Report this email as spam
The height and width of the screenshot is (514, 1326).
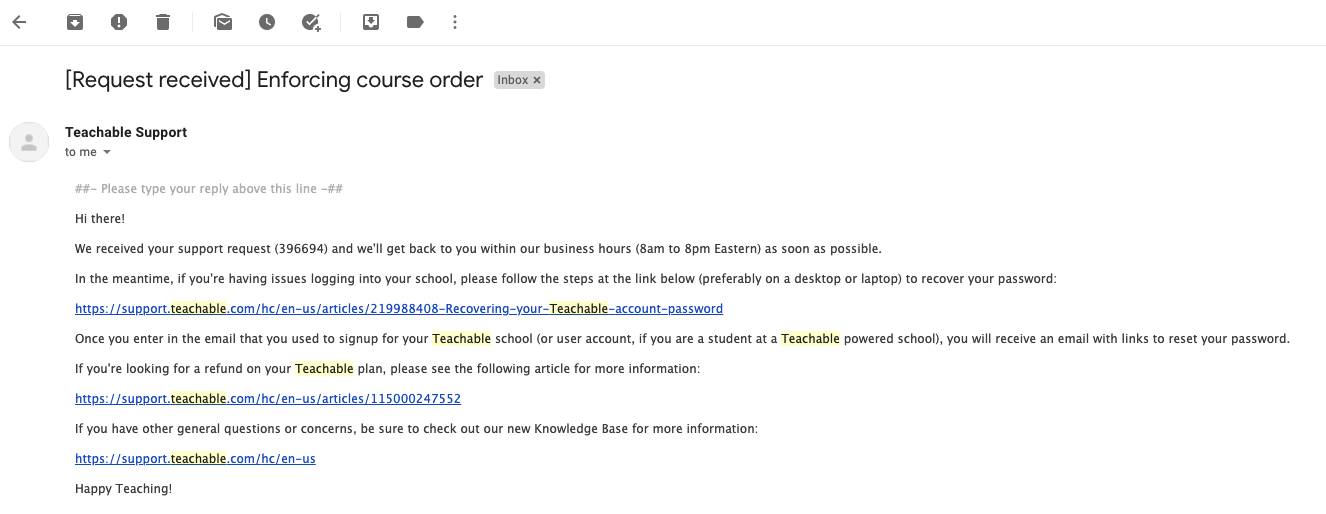pyautogui.click(x=119, y=22)
